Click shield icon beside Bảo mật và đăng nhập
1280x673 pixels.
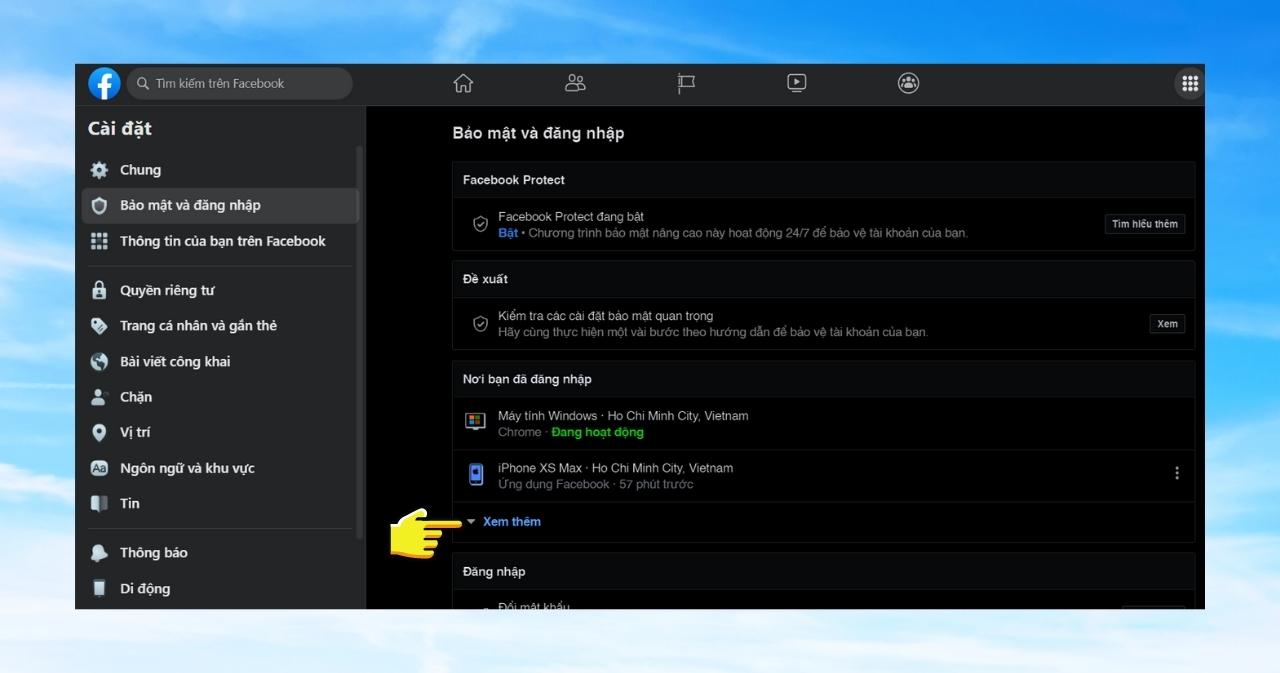tap(99, 206)
